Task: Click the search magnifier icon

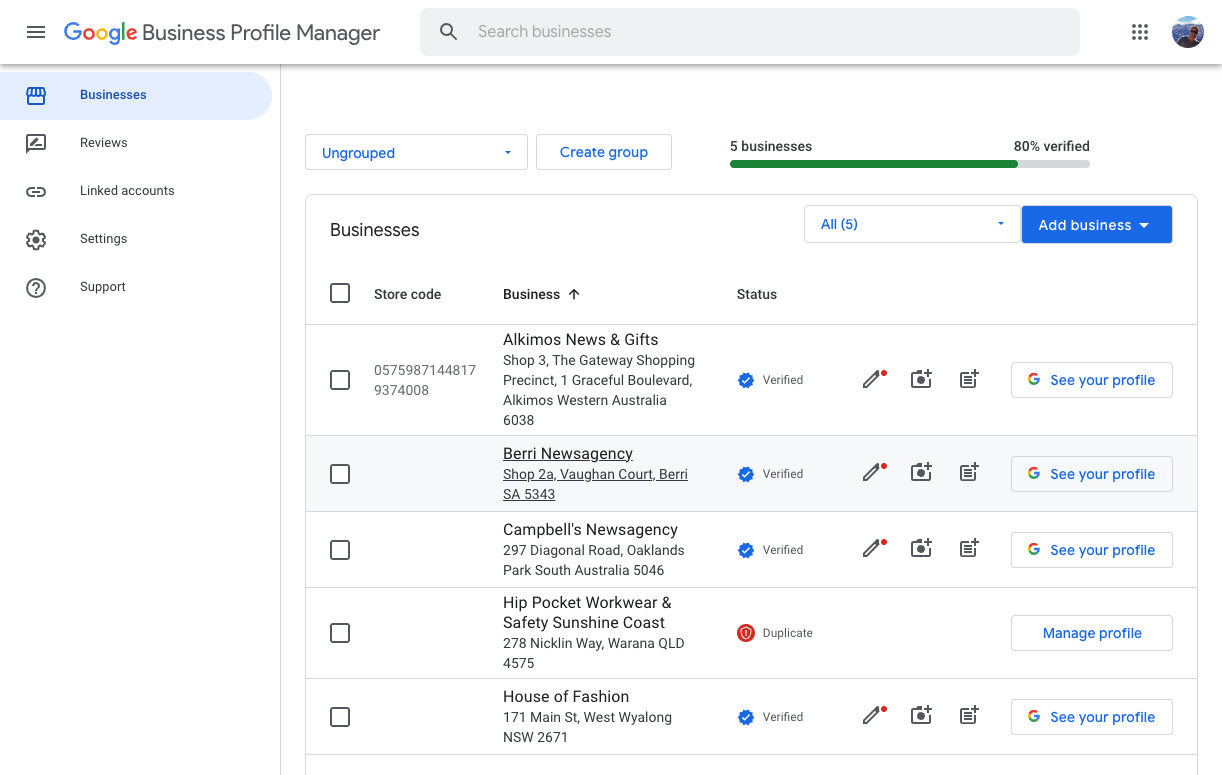Action: click(x=449, y=32)
